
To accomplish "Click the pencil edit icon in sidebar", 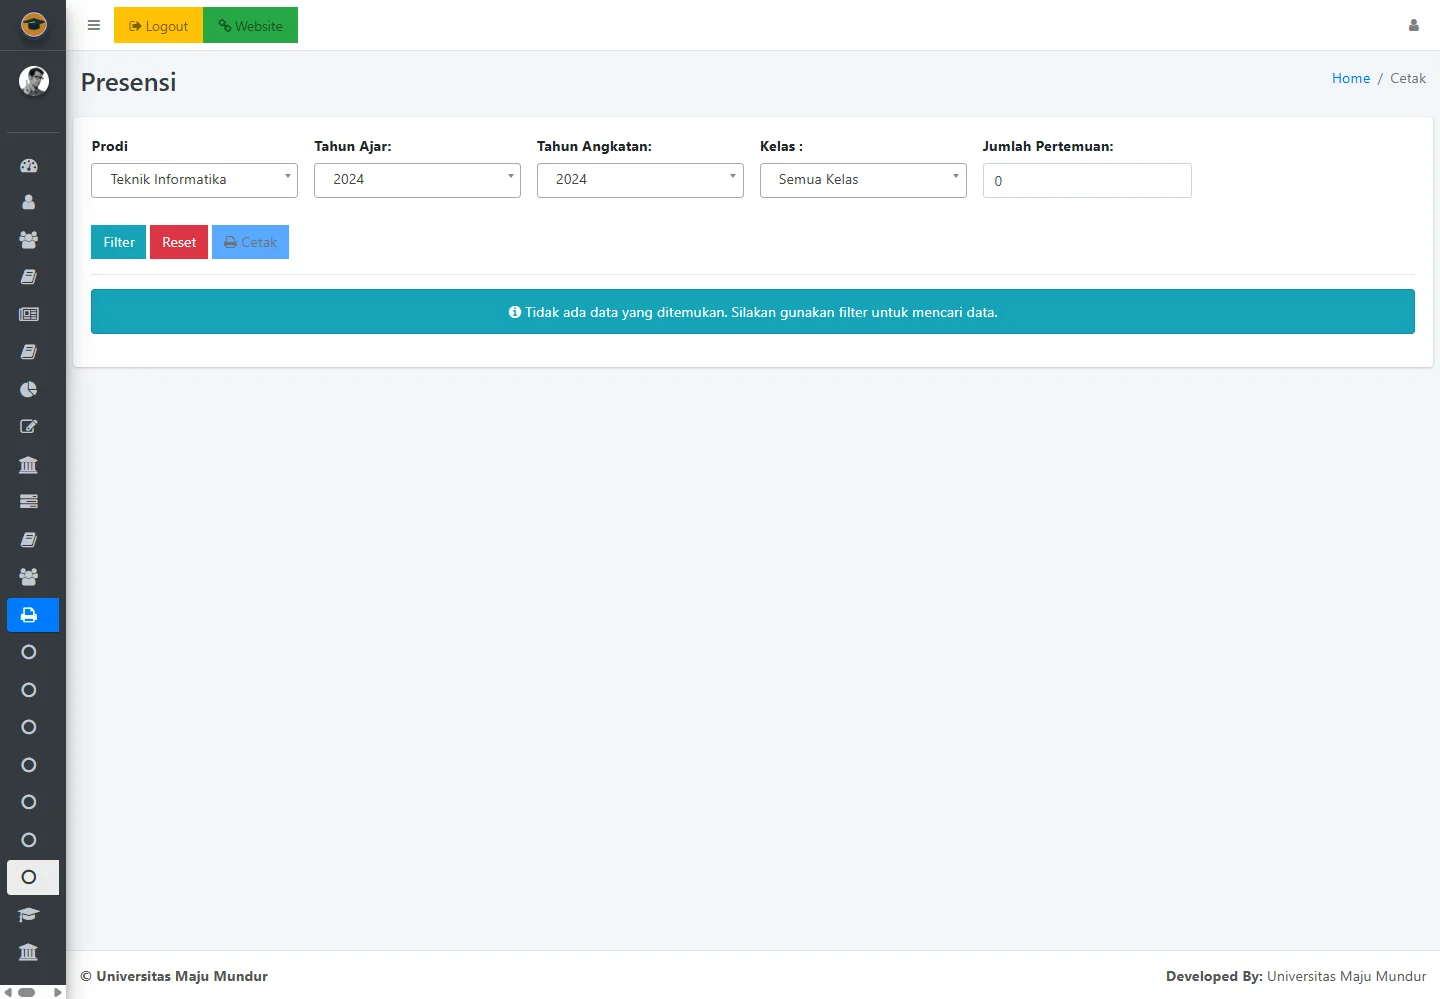I will (x=29, y=427).
